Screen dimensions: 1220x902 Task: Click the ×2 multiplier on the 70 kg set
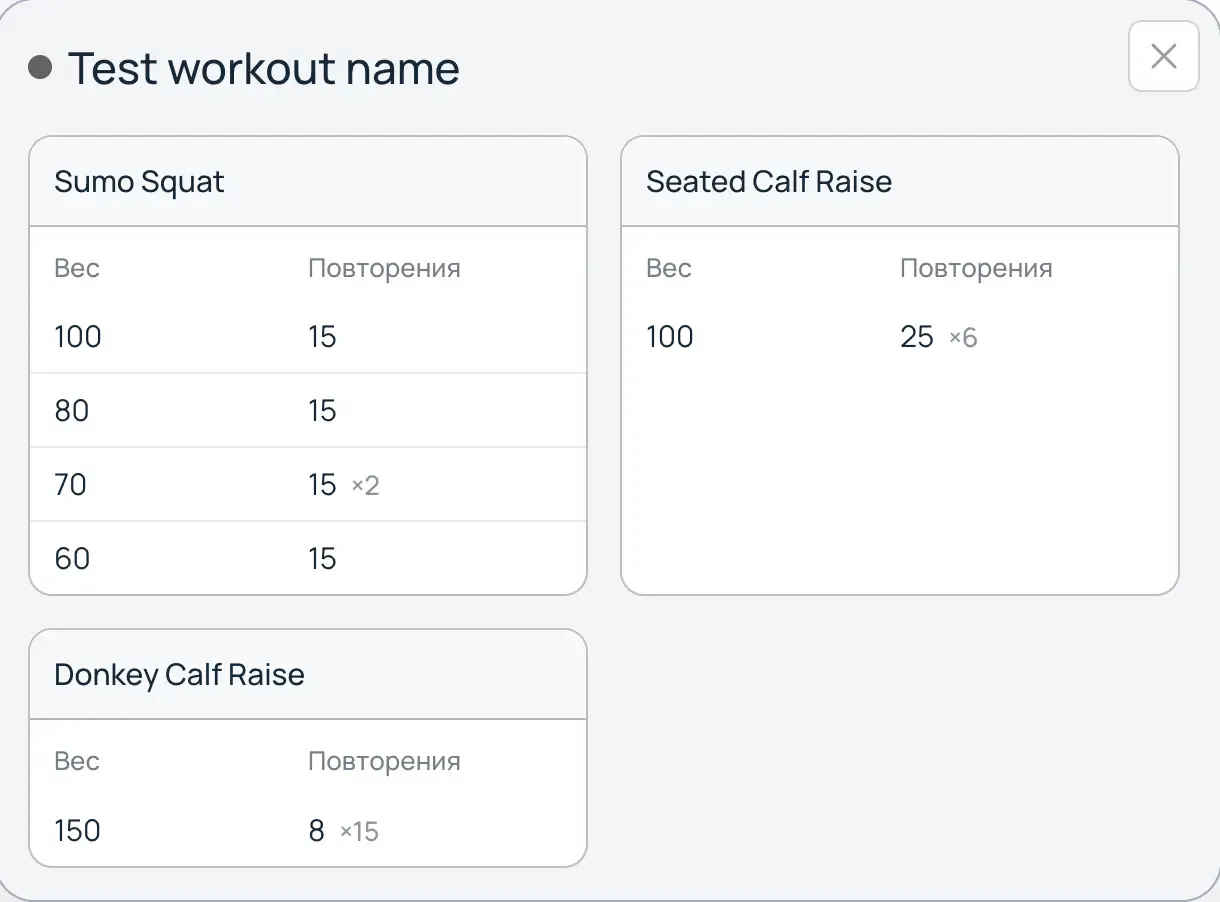pyautogui.click(x=365, y=486)
